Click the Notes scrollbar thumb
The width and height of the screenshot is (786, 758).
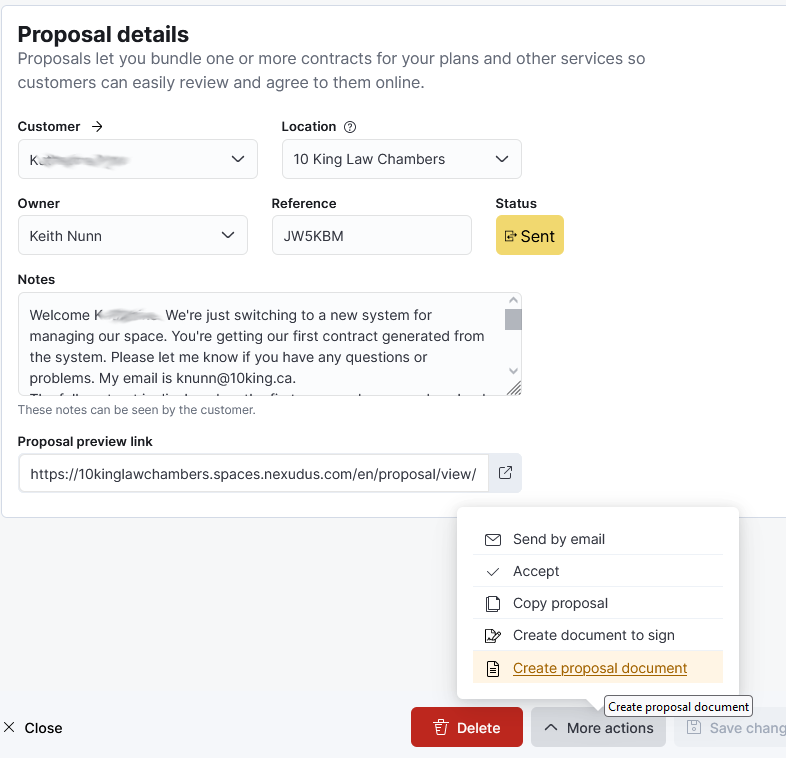[x=513, y=319]
